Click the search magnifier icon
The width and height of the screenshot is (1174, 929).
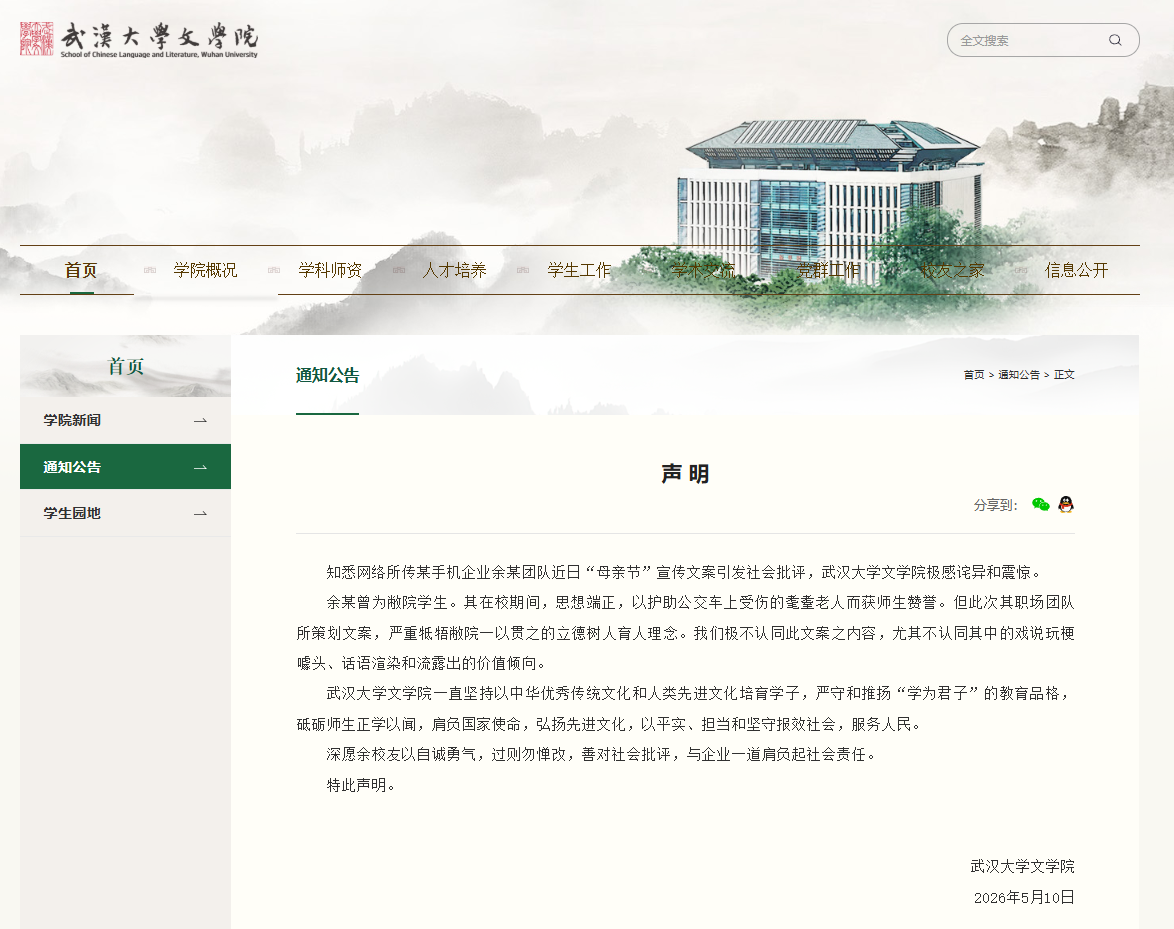(1115, 40)
